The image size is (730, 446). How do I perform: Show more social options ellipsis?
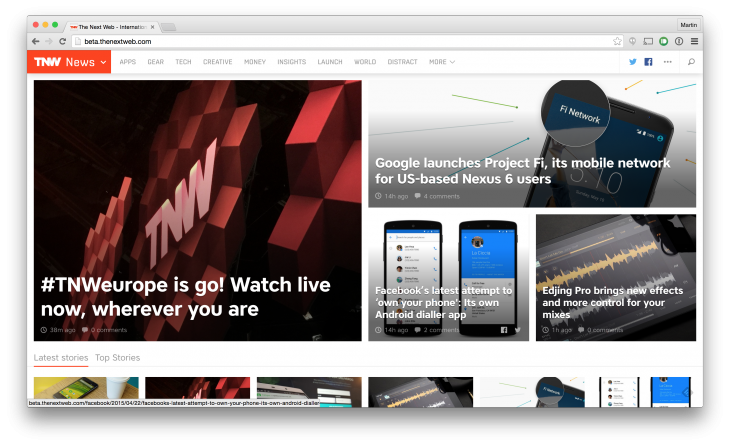pos(668,61)
